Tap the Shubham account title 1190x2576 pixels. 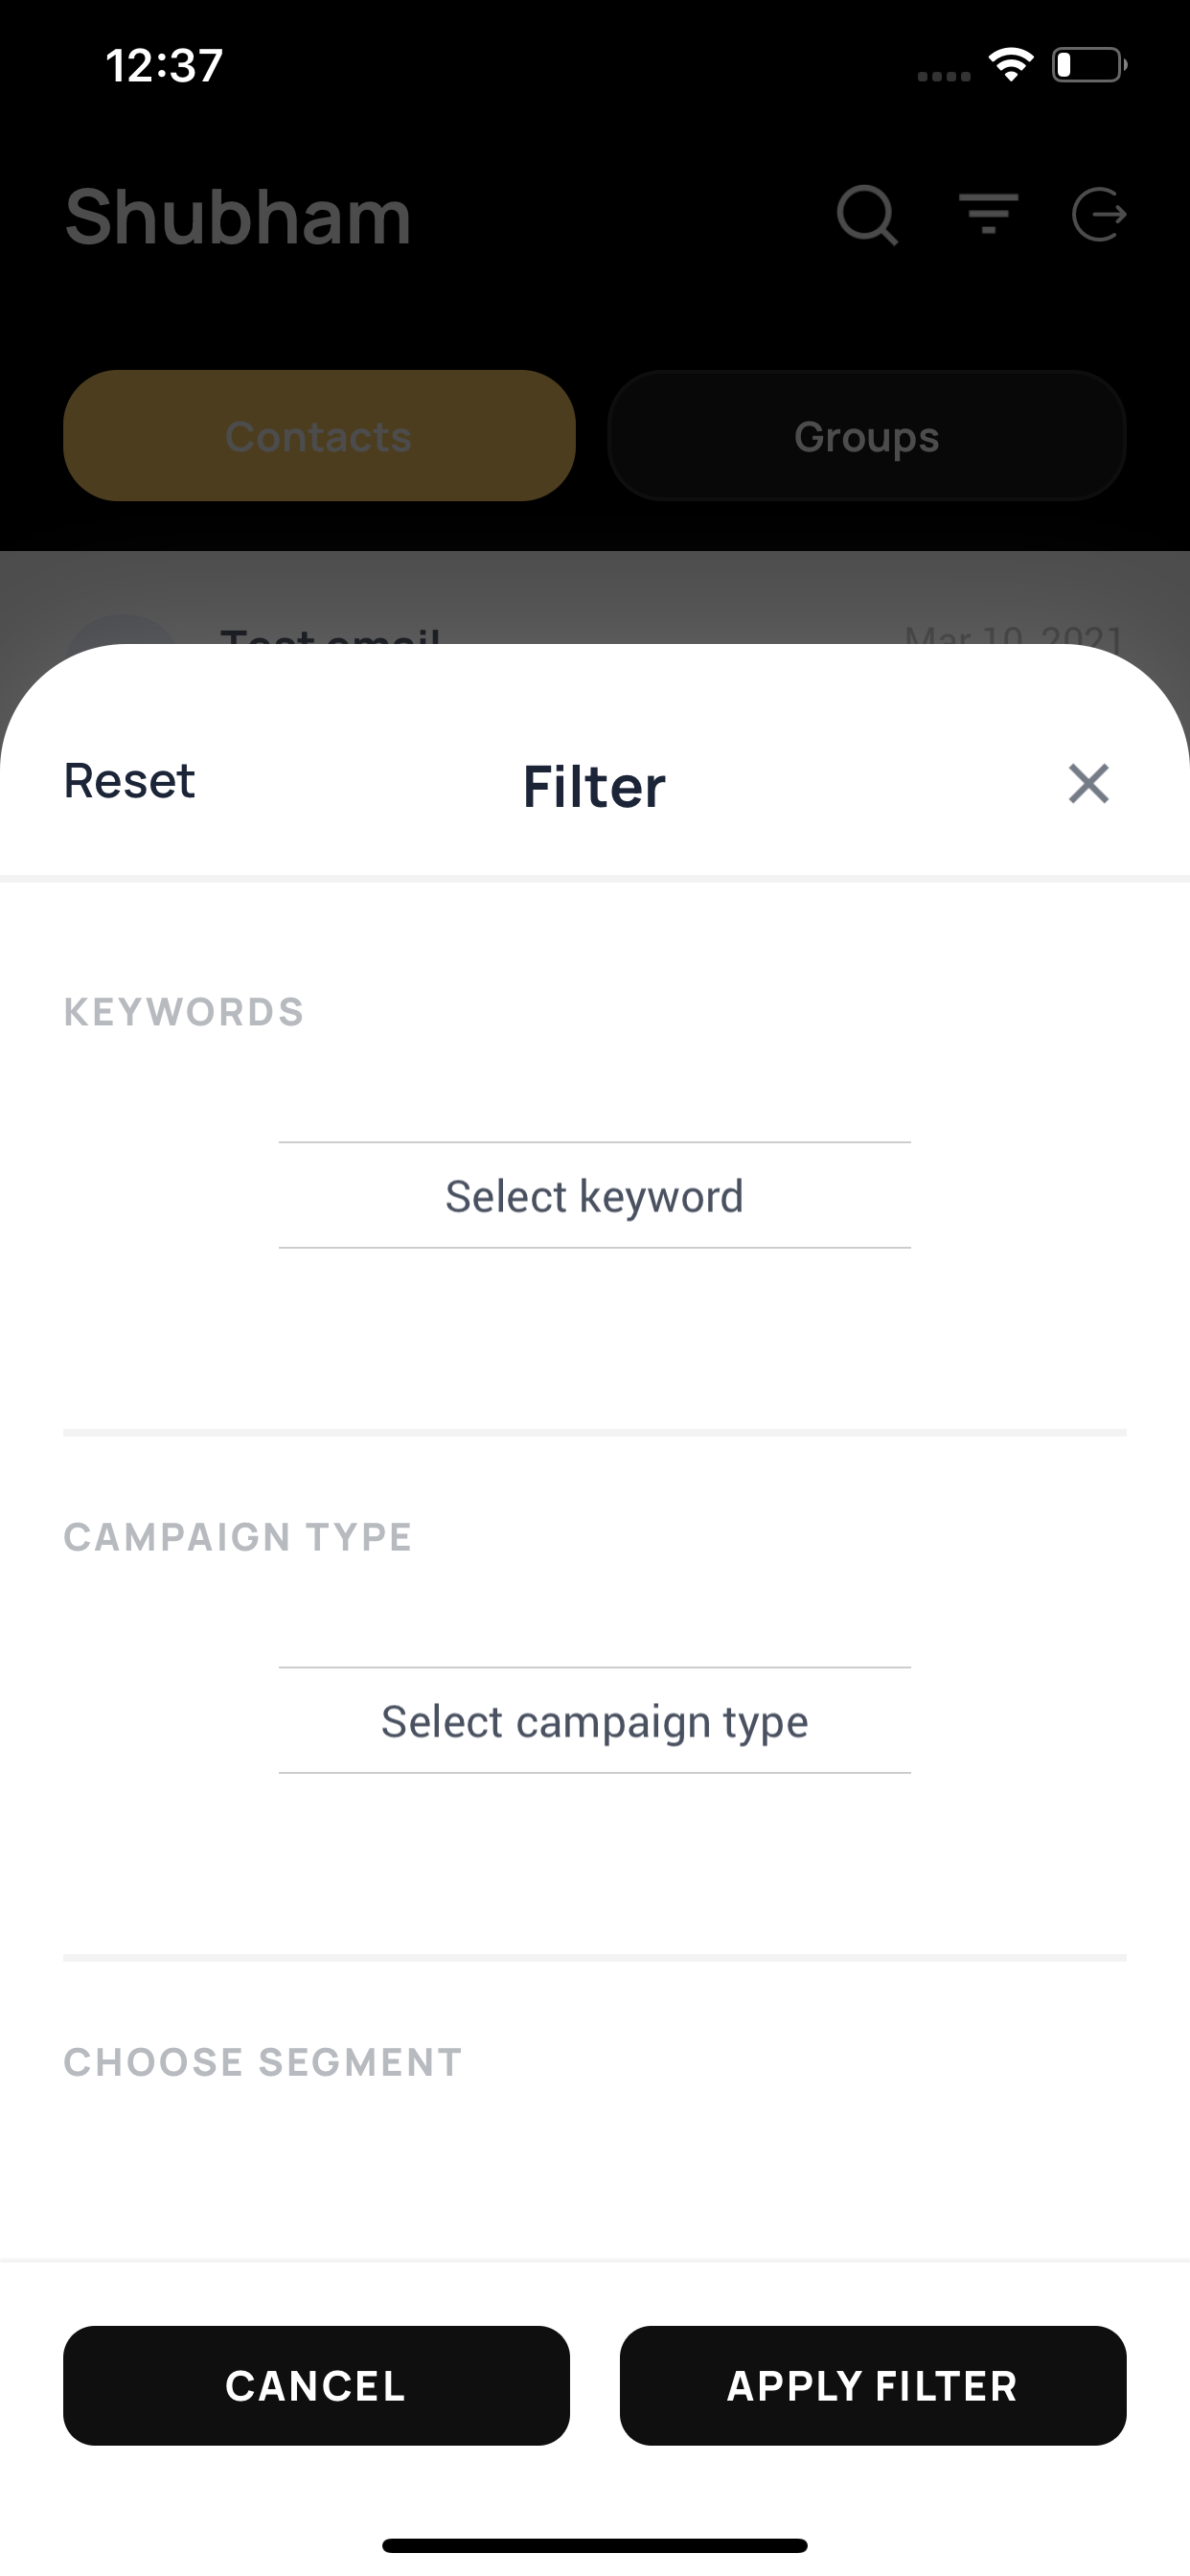(x=238, y=216)
